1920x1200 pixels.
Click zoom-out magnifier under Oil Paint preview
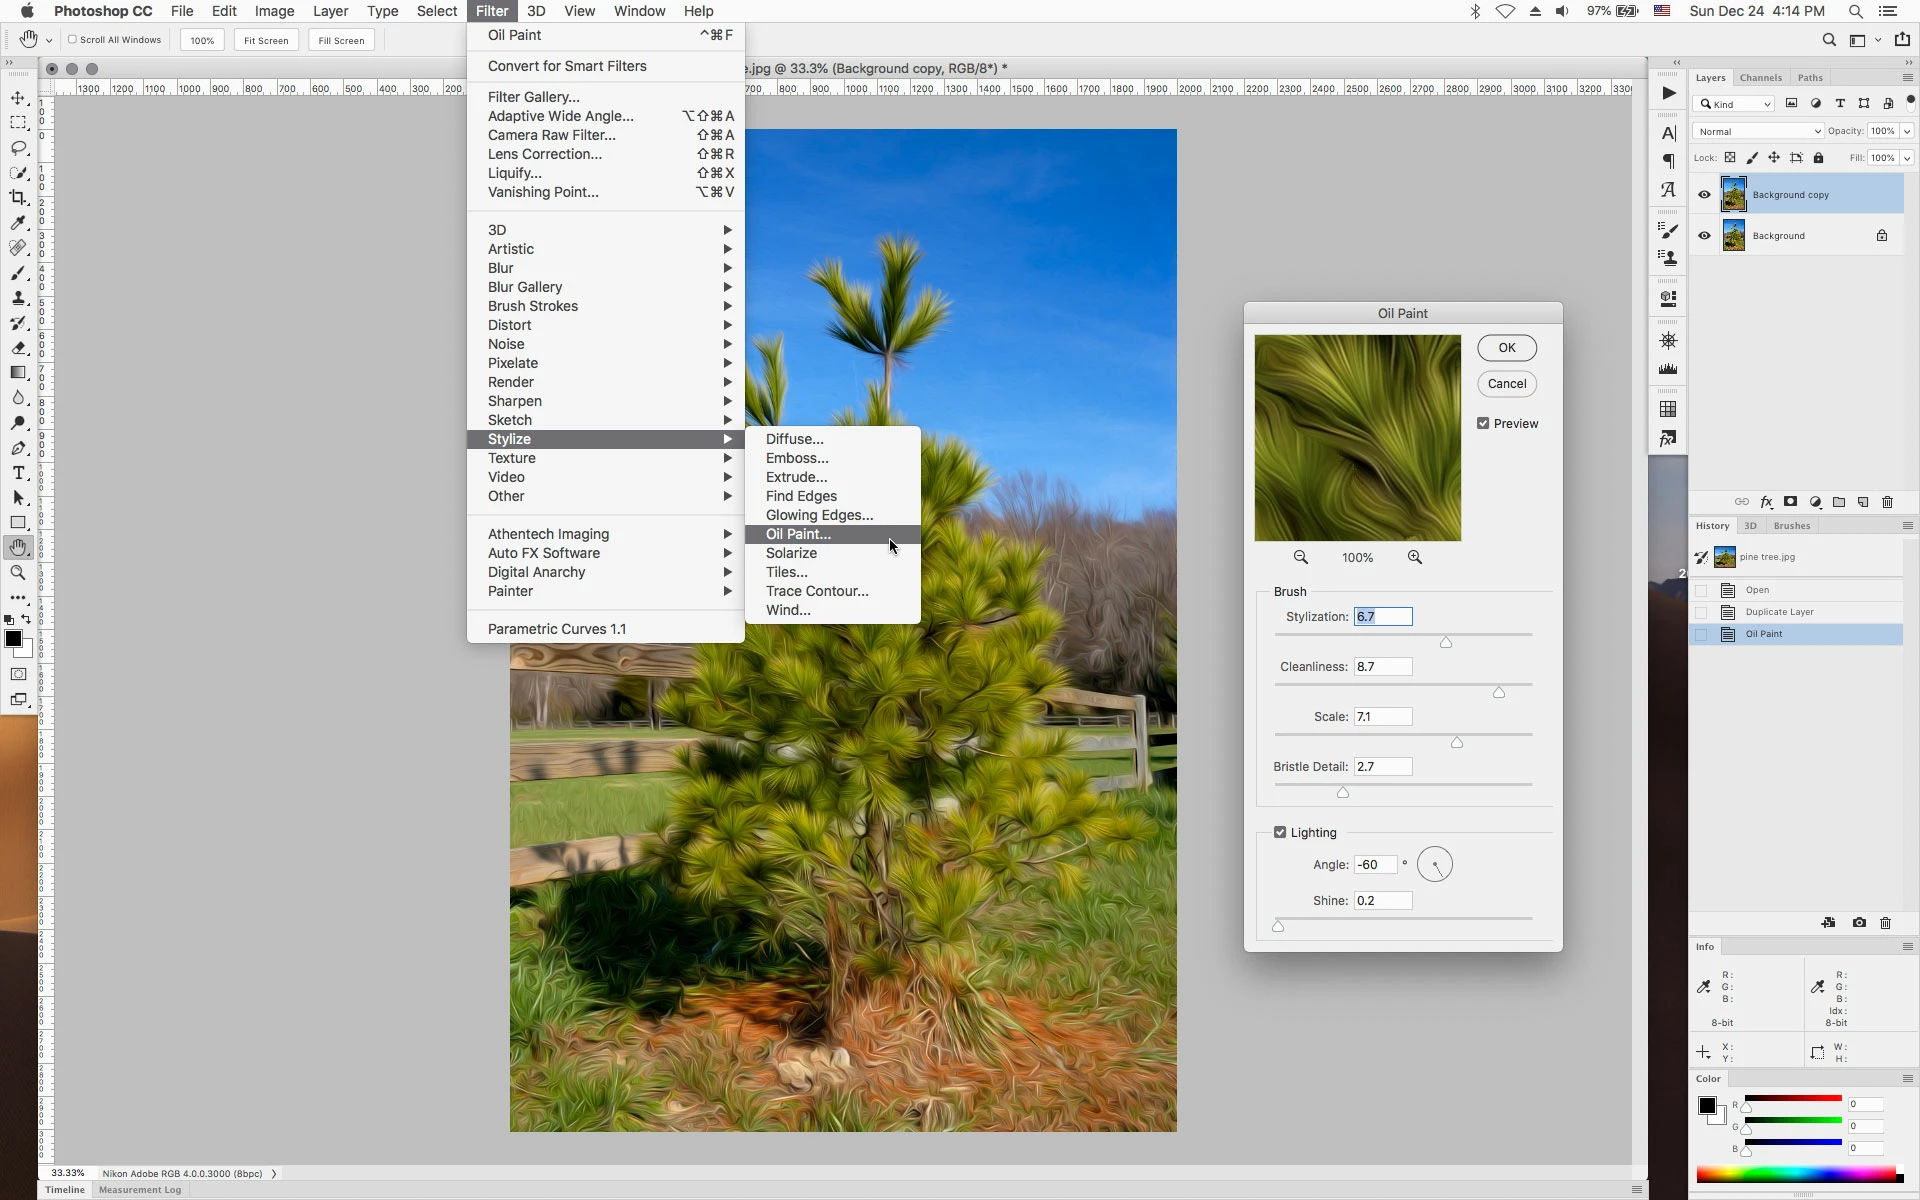tap(1300, 557)
